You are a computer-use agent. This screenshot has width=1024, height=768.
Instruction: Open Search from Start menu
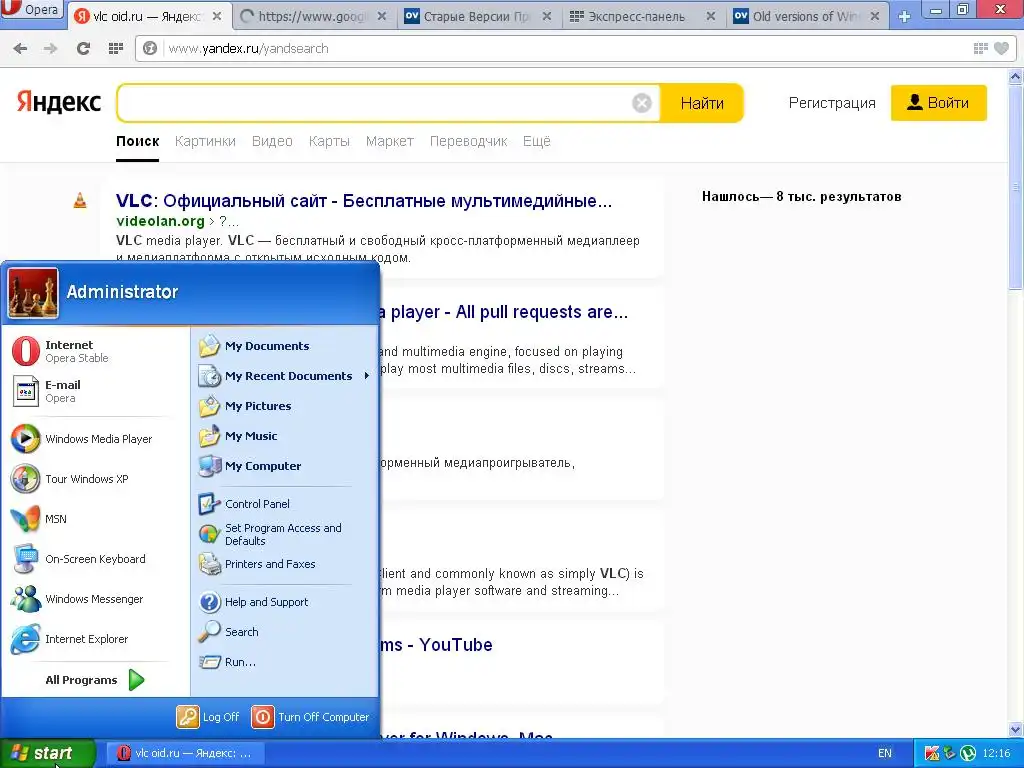point(285,632)
